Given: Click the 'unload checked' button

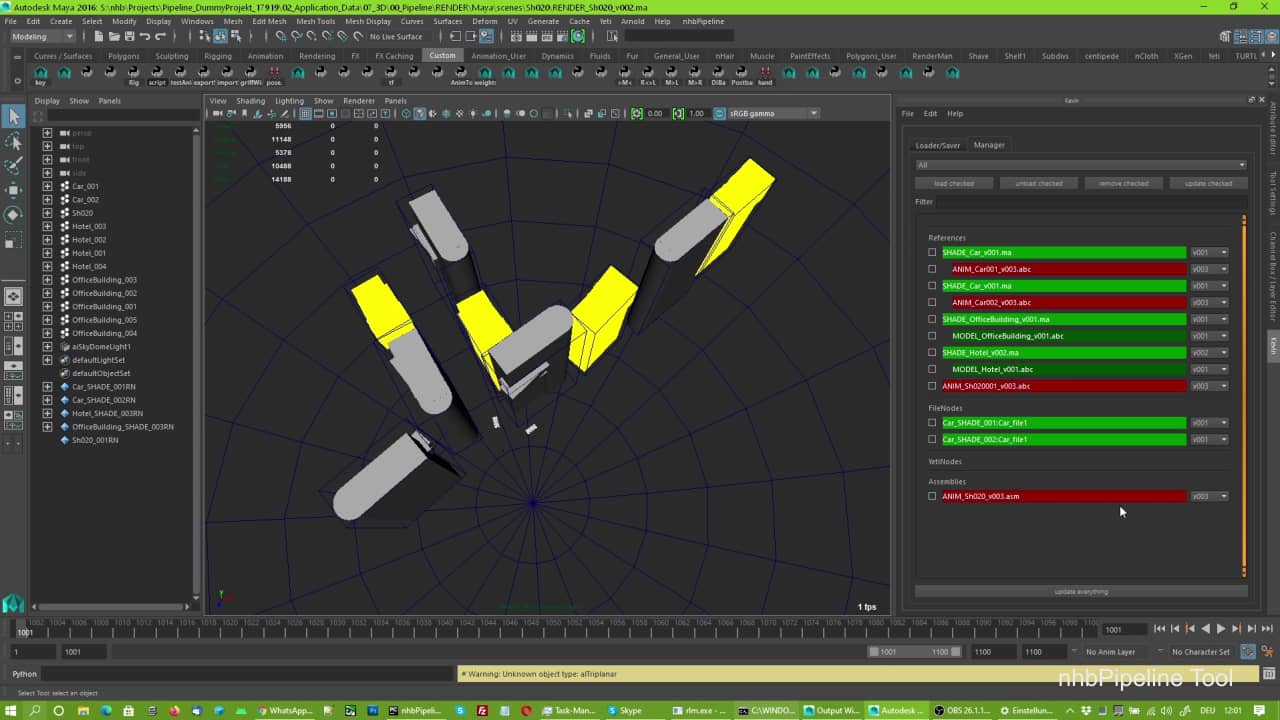Looking at the screenshot, I should click(1039, 183).
